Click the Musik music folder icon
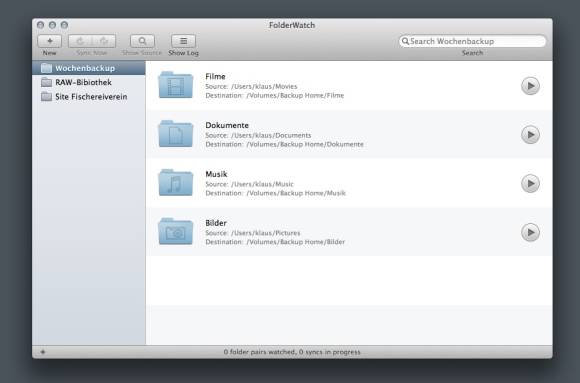Viewport: 580px width, 383px height. click(176, 183)
